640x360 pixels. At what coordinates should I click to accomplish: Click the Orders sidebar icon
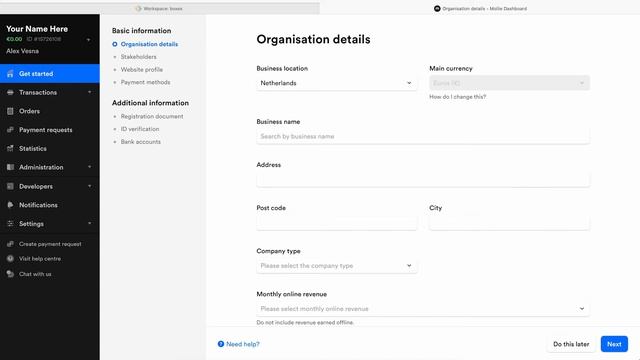[10, 111]
